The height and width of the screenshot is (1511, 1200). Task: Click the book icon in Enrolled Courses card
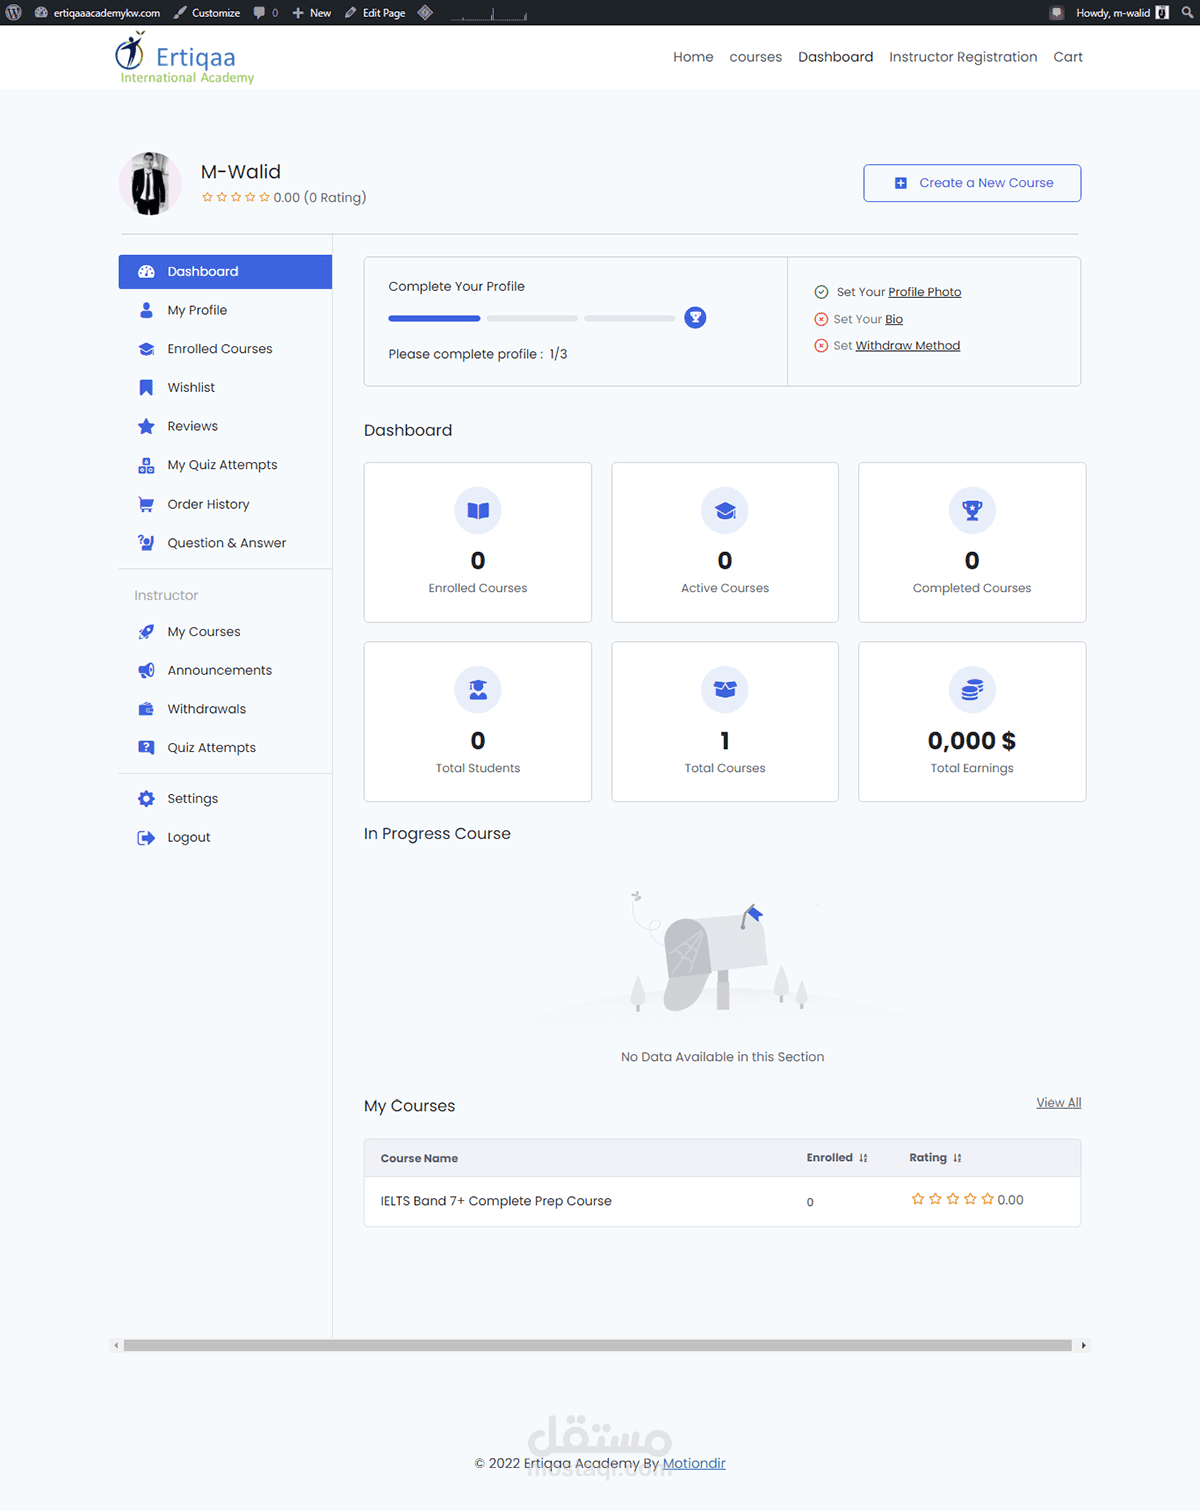click(478, 510)
